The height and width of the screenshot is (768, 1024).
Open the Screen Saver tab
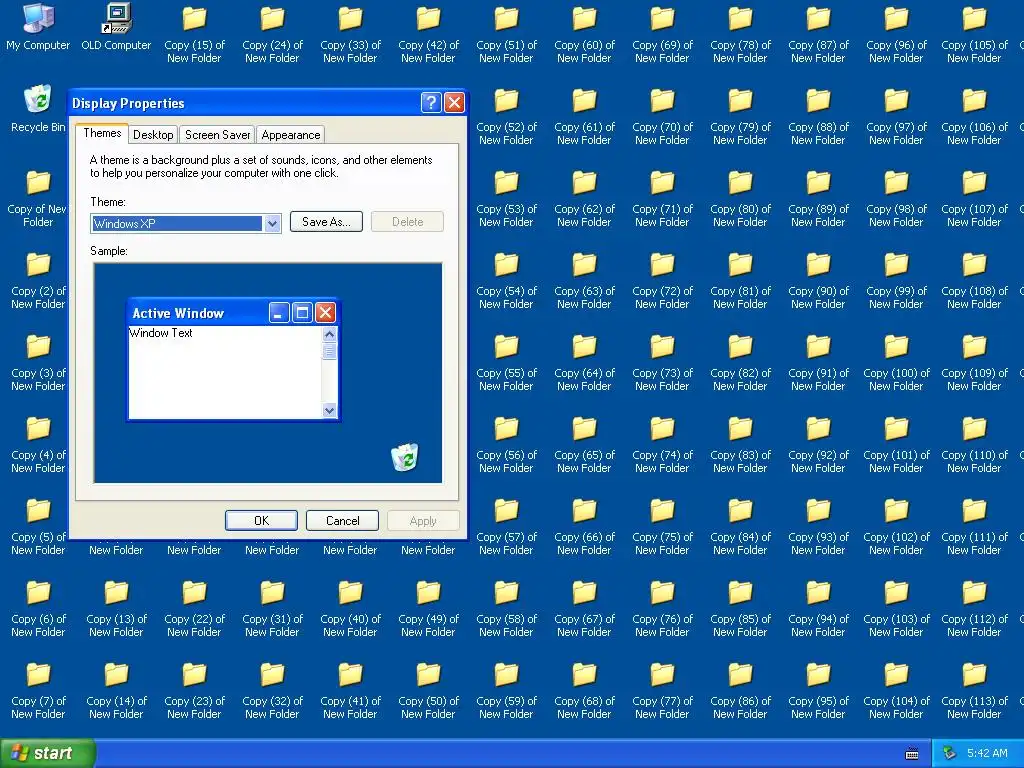217,135
